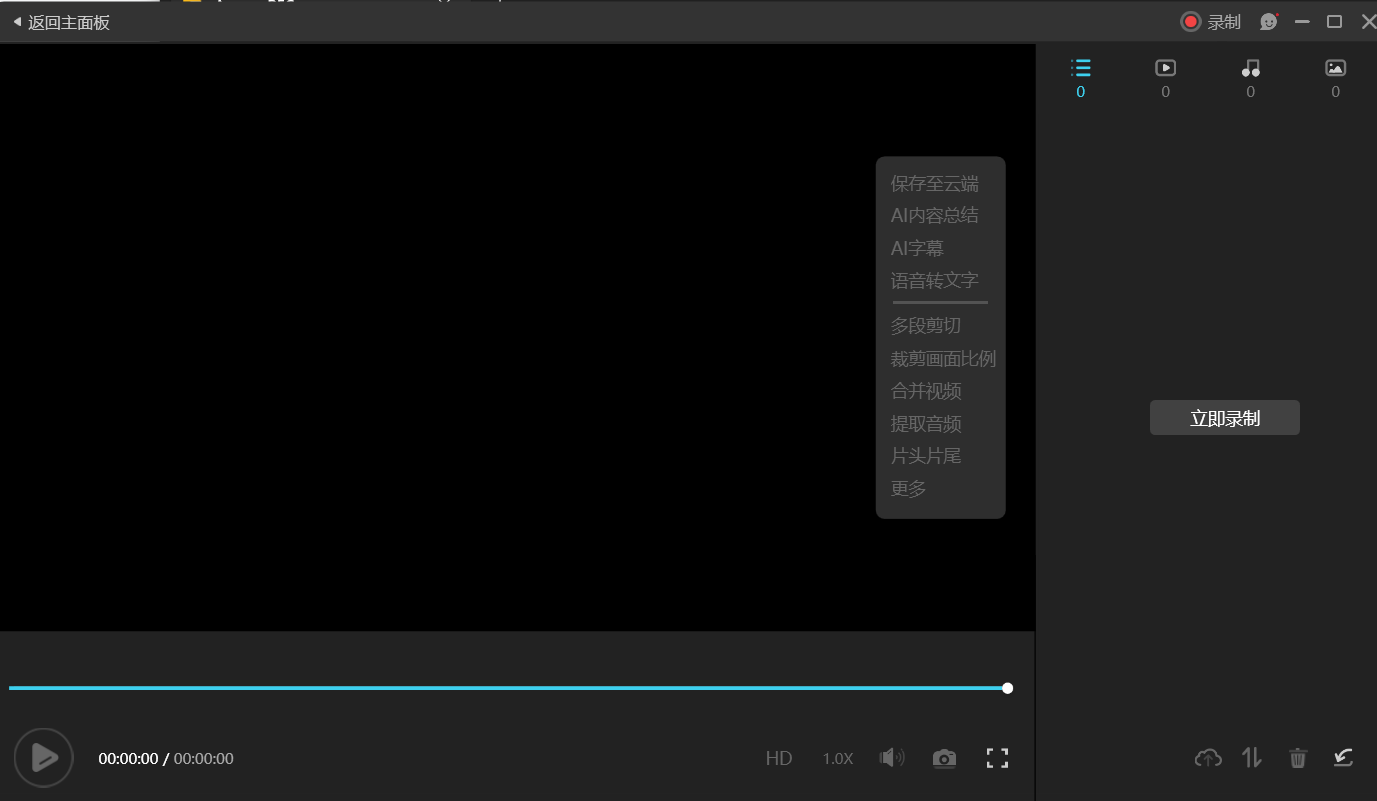Select 多段剪切 option
This screenshot has width=1377, height=801.
pos(926,325)
